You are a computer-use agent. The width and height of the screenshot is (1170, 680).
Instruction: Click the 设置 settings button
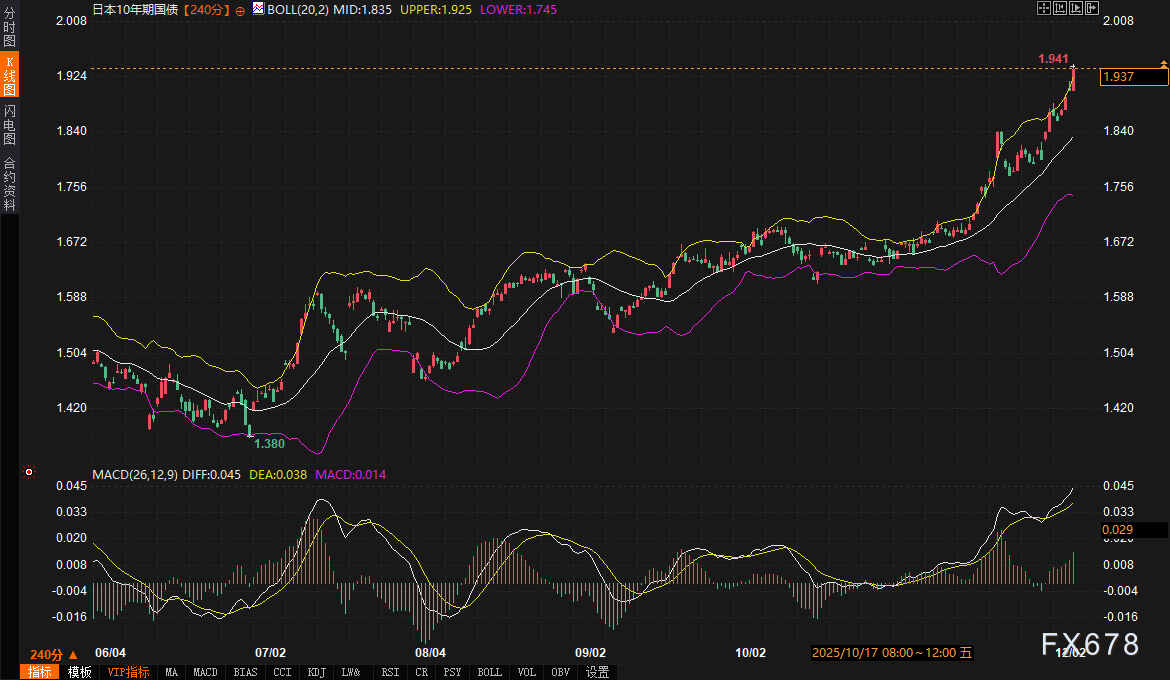pos(597,672)
